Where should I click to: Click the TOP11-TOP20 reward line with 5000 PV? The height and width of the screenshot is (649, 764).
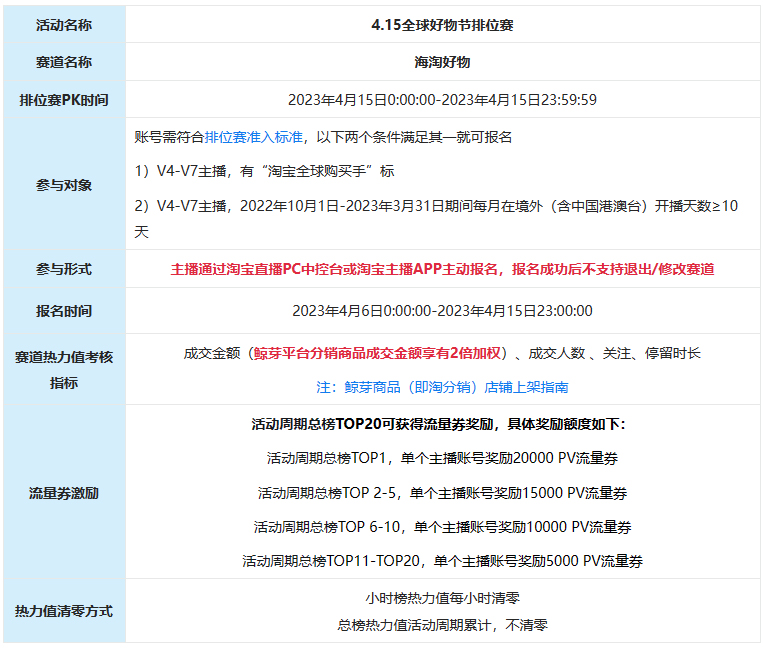[x=442, y=561]
